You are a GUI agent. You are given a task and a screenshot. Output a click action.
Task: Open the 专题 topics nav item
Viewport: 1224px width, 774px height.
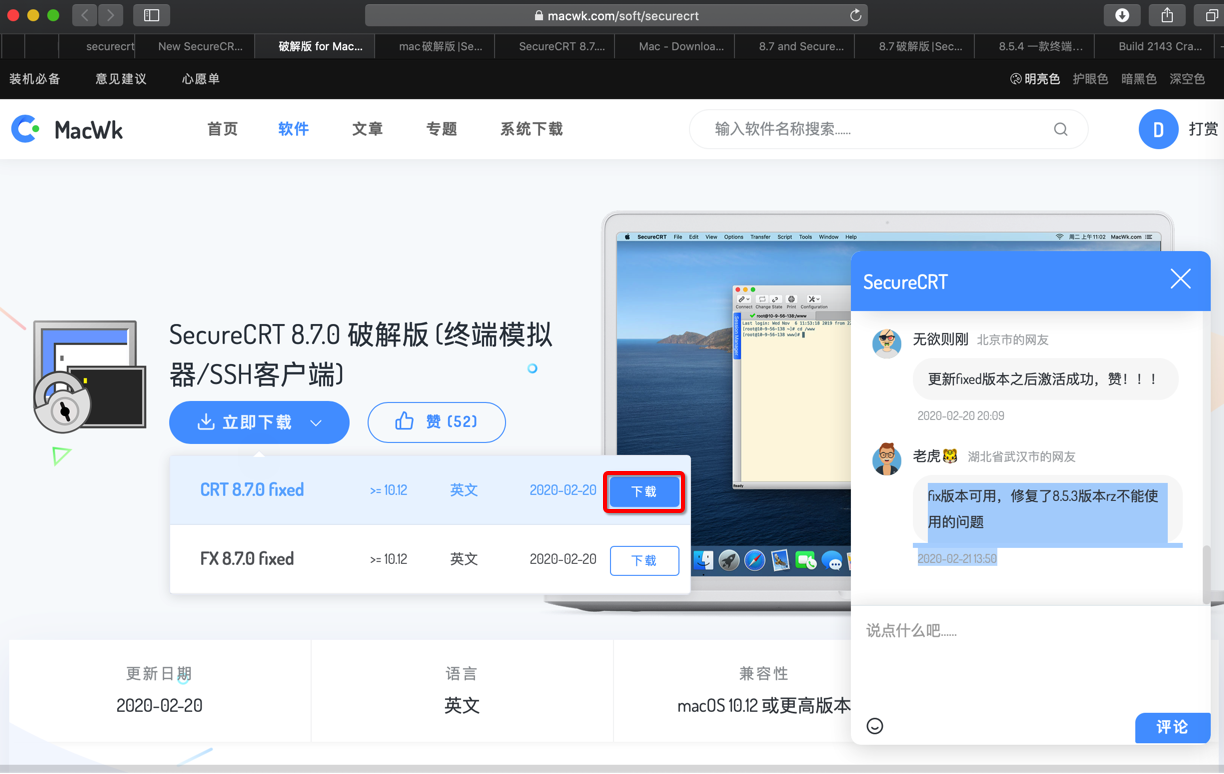pos(441,129)
